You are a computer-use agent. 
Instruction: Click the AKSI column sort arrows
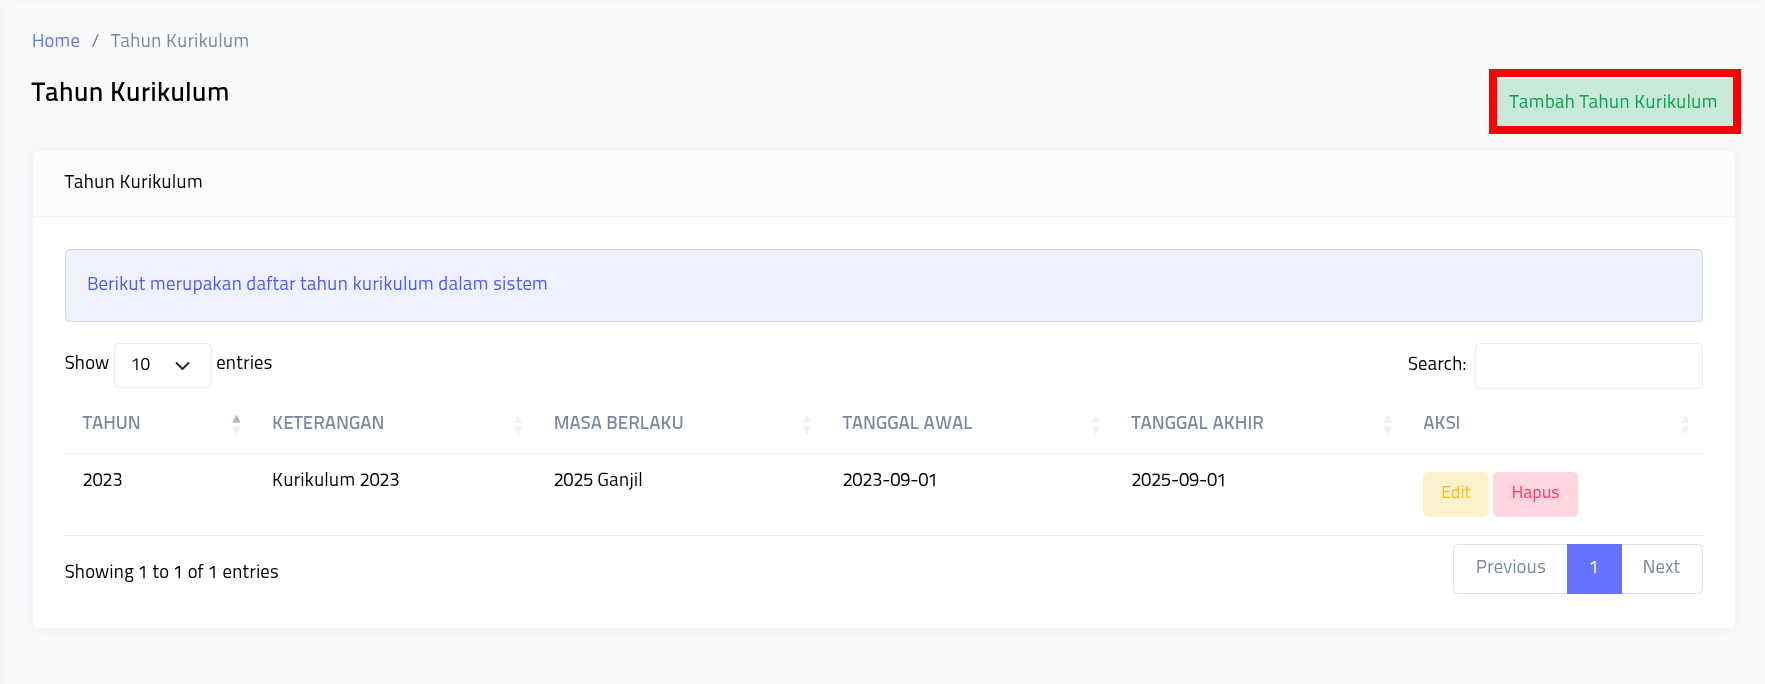[x=1684, y=424]
